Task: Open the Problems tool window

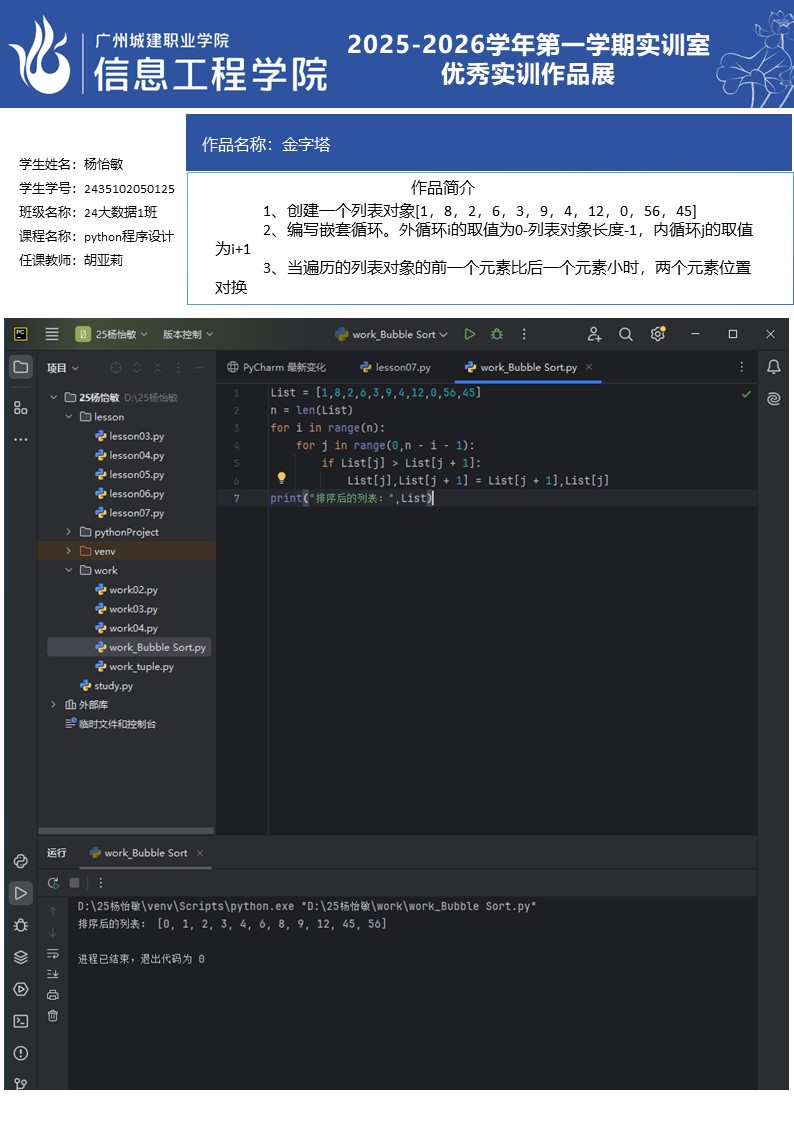Action: click(21, 1053)
